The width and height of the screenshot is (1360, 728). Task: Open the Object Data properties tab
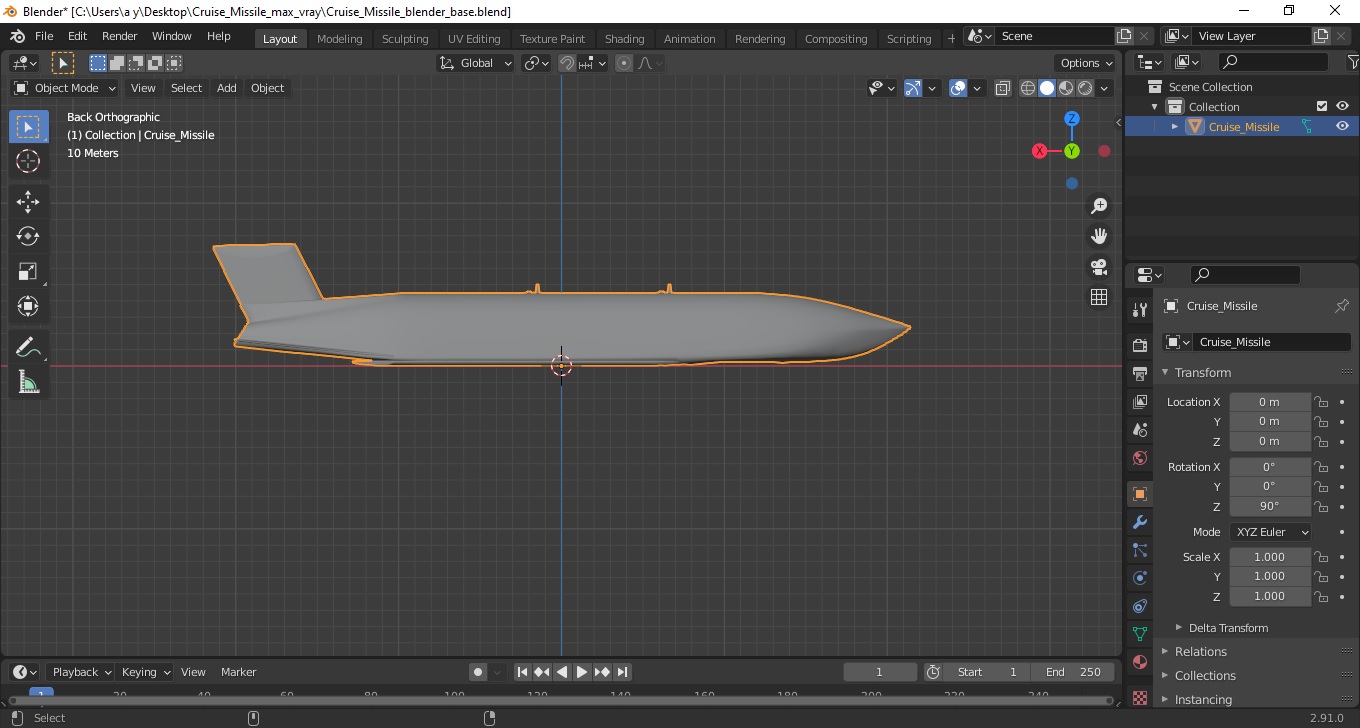coord(1139,634)
